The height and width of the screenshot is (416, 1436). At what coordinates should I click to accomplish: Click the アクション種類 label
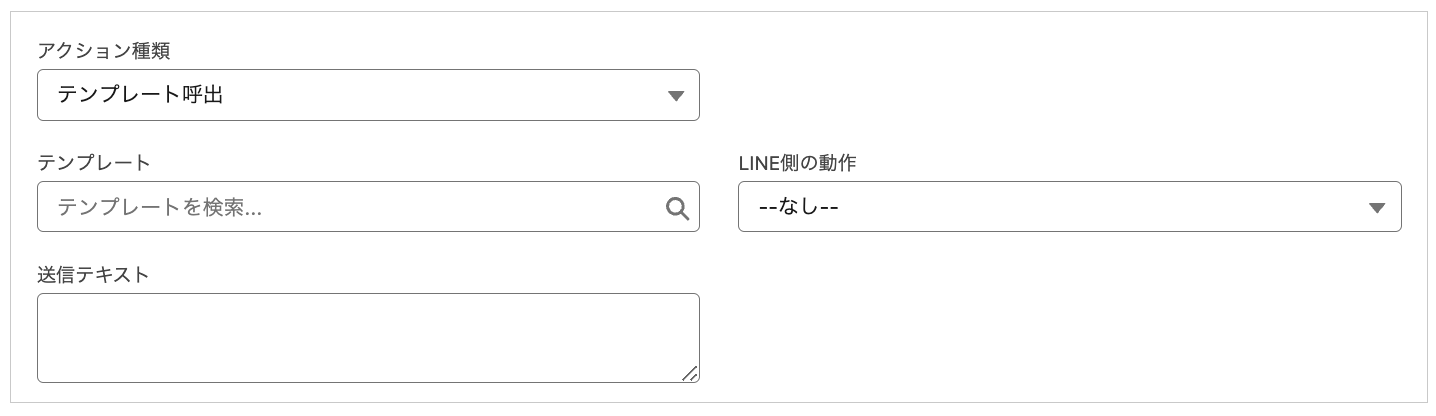pos(103,51)
